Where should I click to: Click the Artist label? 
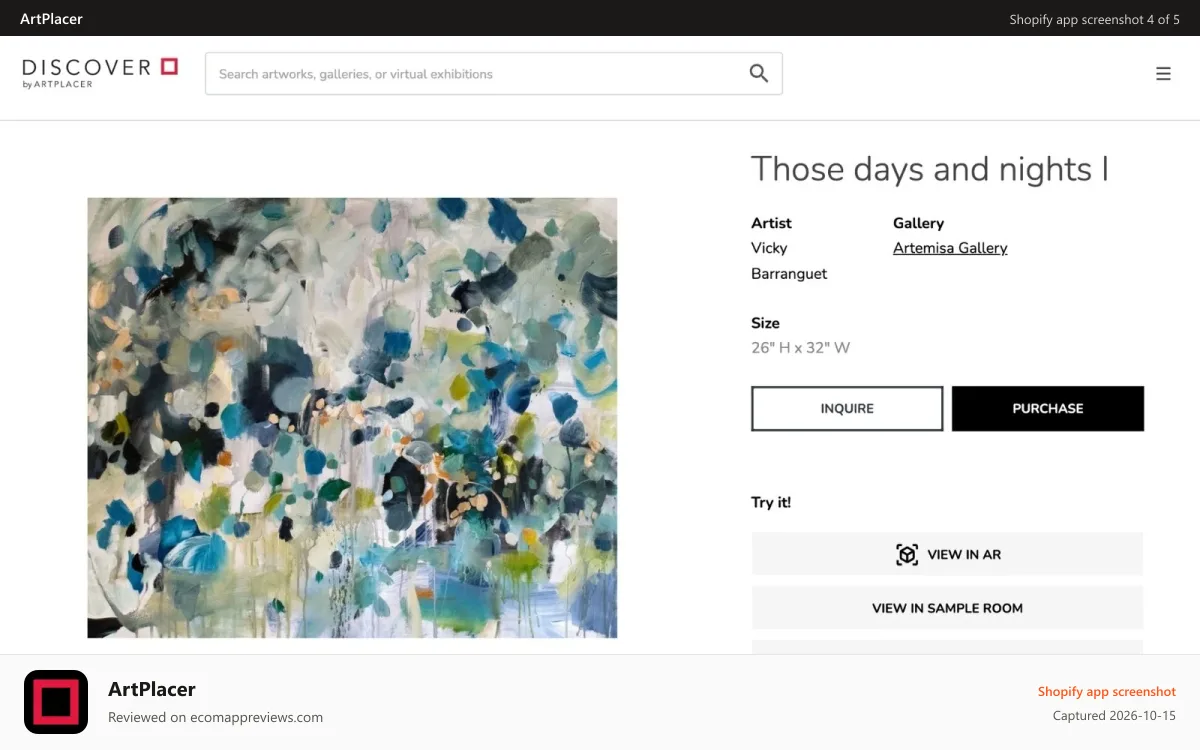pyautogui.click(x=771, y=223)
